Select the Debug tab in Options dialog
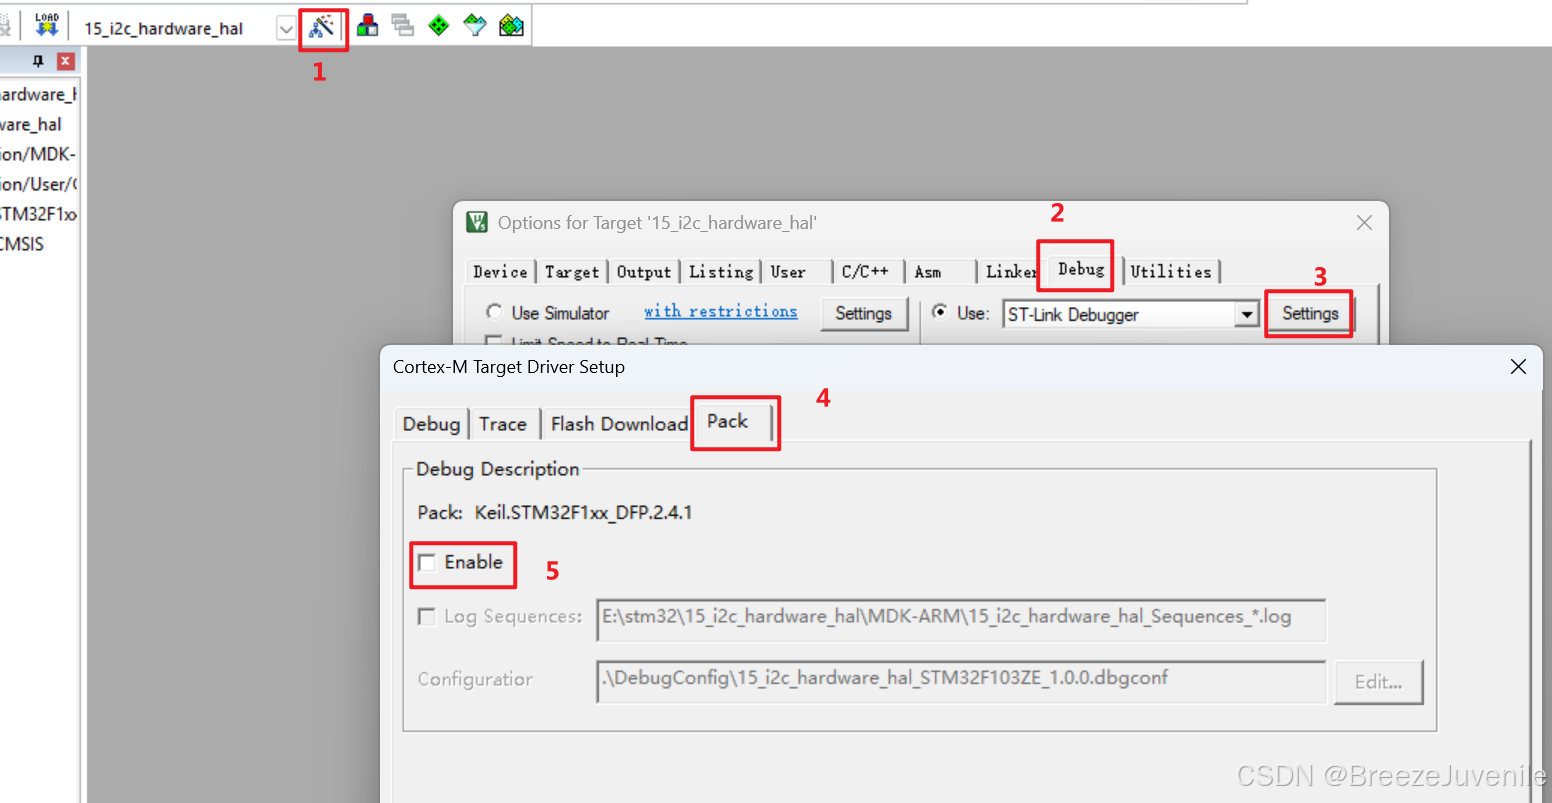The height and width of the screenshot is (803, 1552). click(x=1081, y=269)
